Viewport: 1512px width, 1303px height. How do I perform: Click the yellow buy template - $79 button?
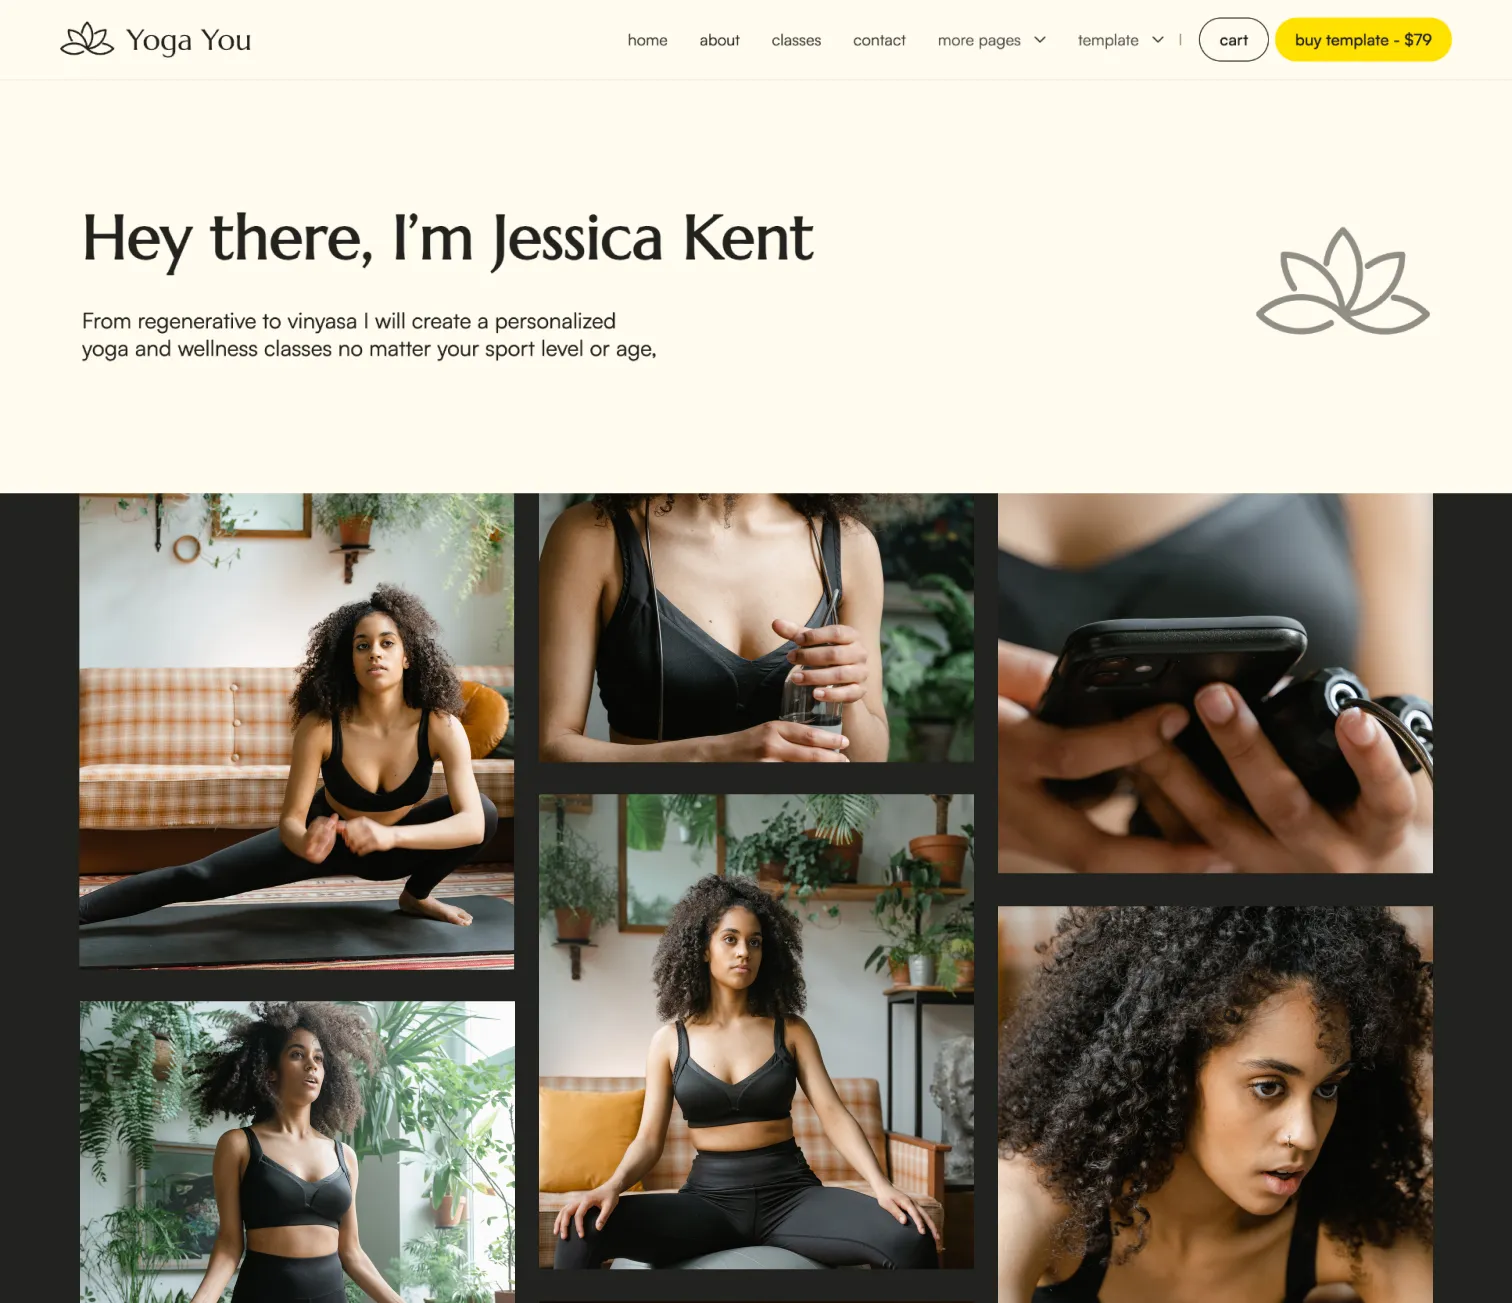coord(1363,40)
